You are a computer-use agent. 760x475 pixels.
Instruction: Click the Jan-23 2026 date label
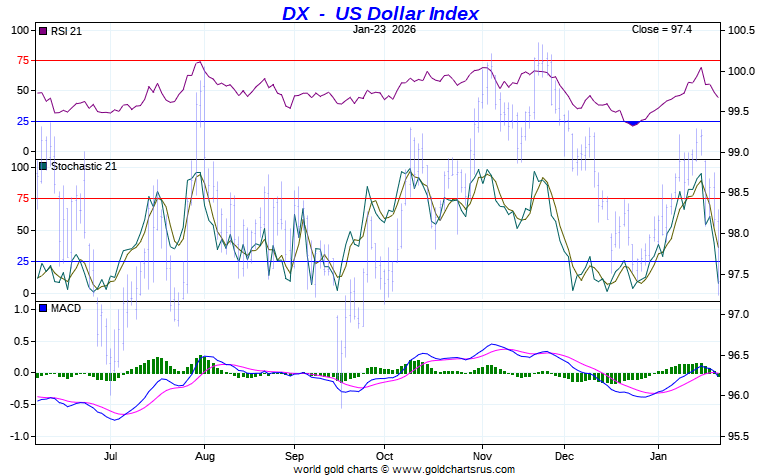click(385, 29)
